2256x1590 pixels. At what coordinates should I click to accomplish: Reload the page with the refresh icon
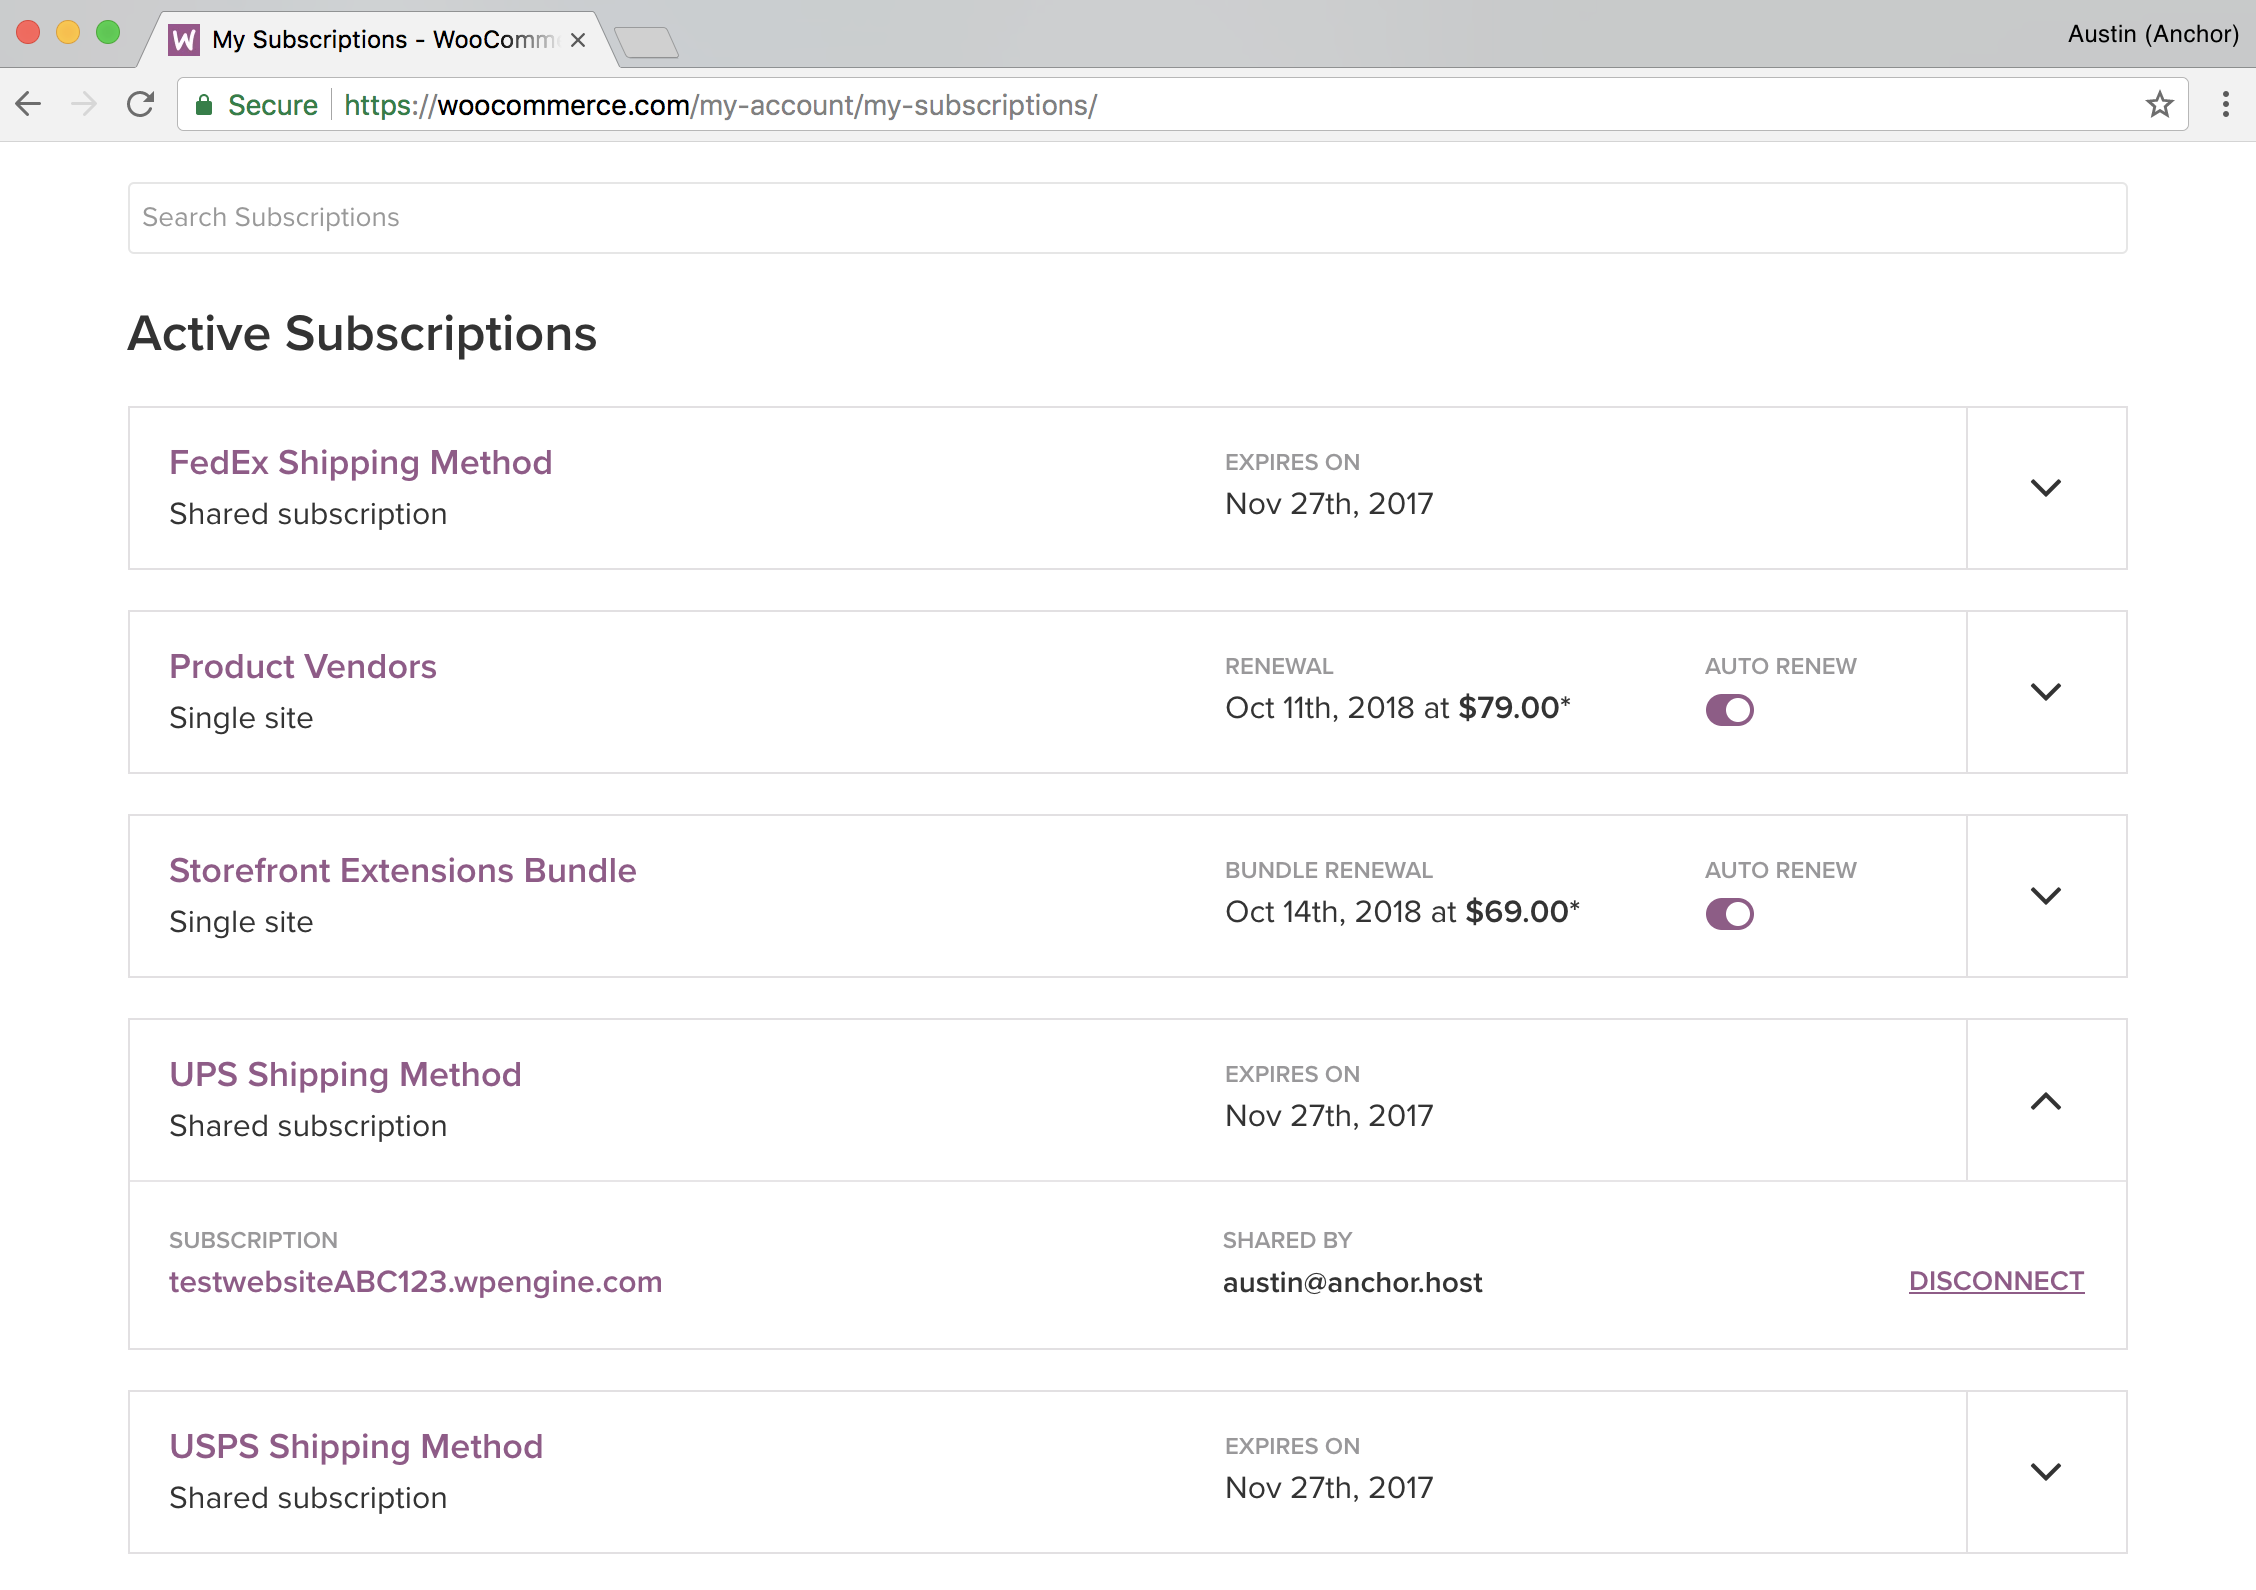pos(141,104)
